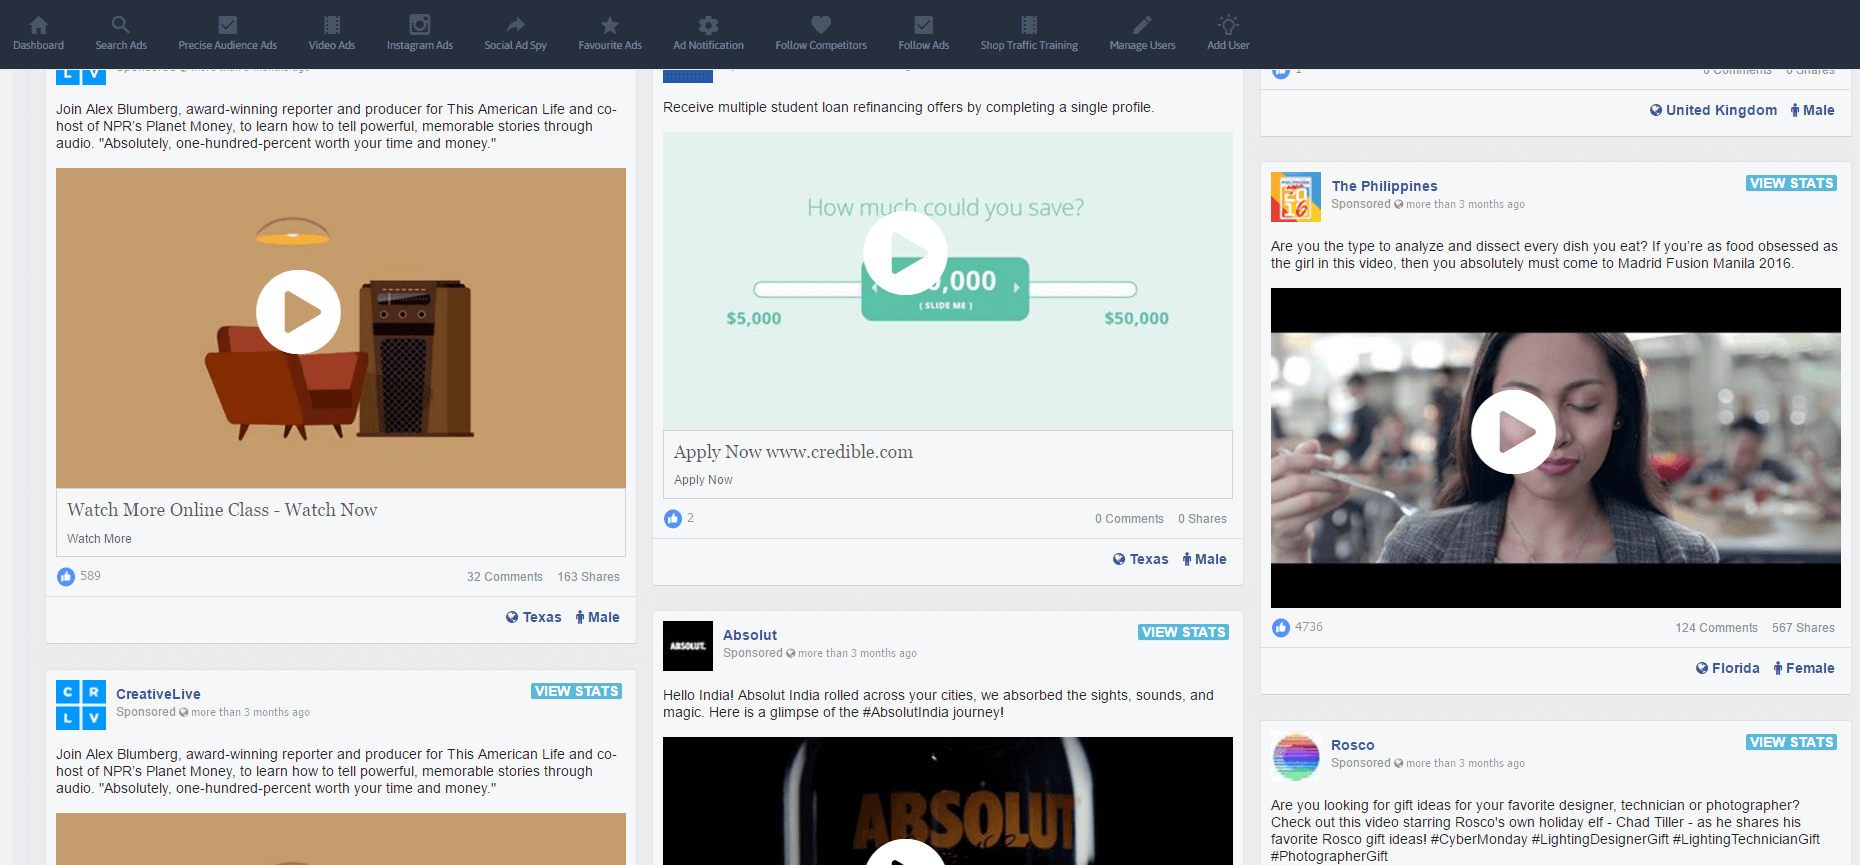Click the Absolut black logo avatar
1860x865 pixels.
[x=688, y=646]
